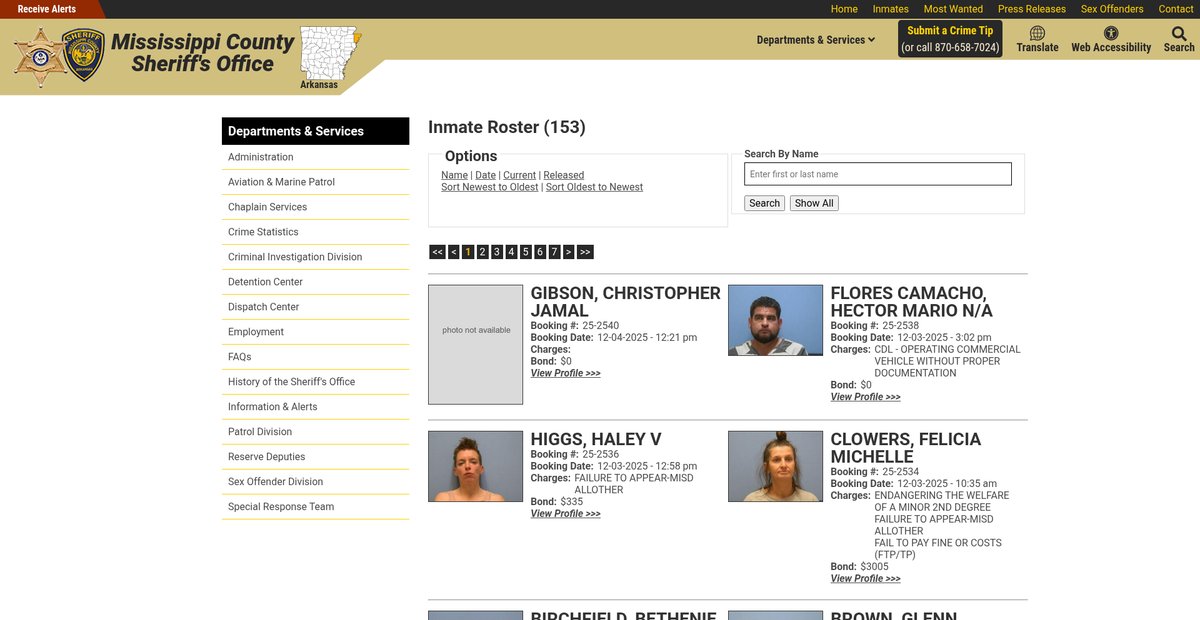This screenshot has height=620, width=1200.
Task: Open Press Releases in top navigation
Action: coord(1032,9)
